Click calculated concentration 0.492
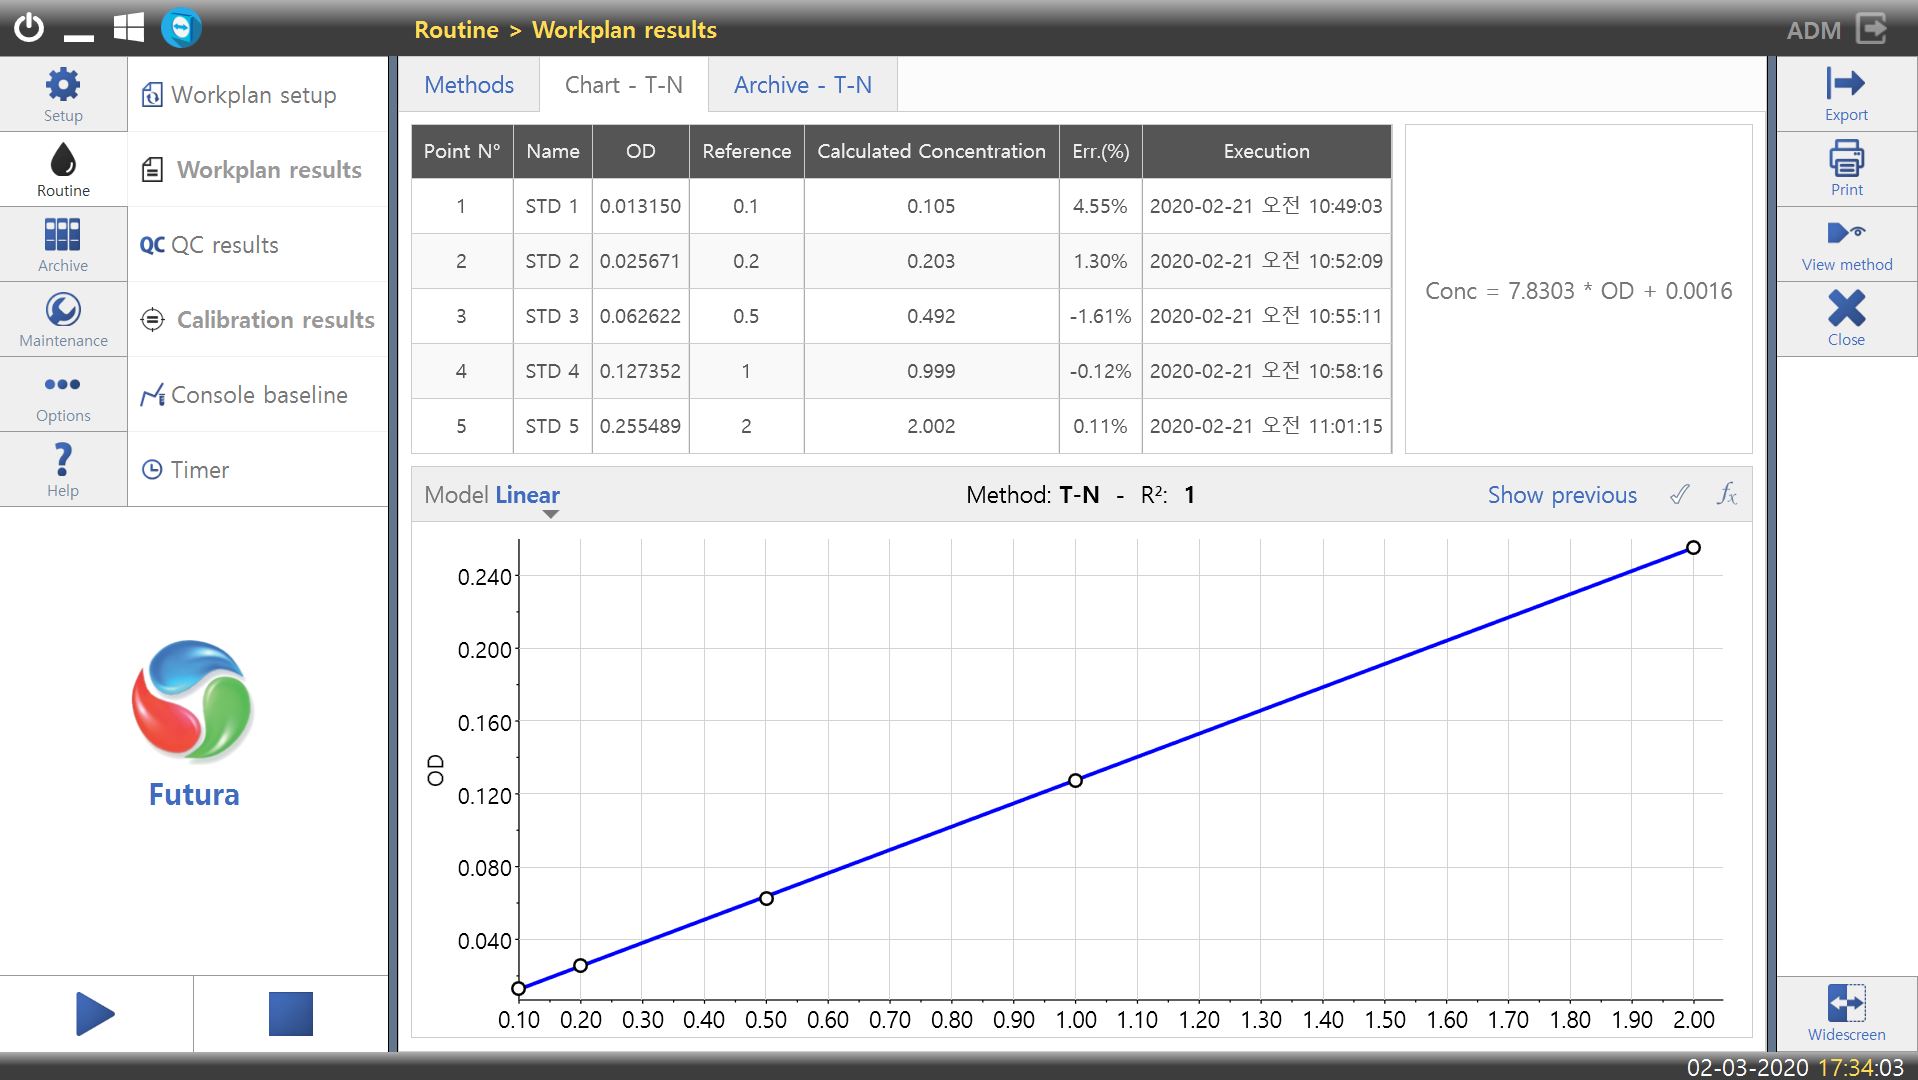The image size is (1918, 1080). pyautogui.click(x=931, y=316)
